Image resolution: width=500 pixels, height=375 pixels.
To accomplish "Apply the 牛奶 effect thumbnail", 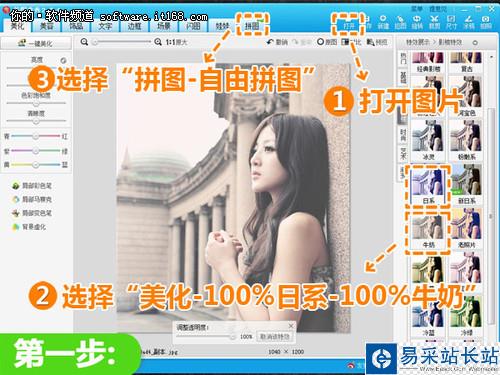I will tap(428, 230).
